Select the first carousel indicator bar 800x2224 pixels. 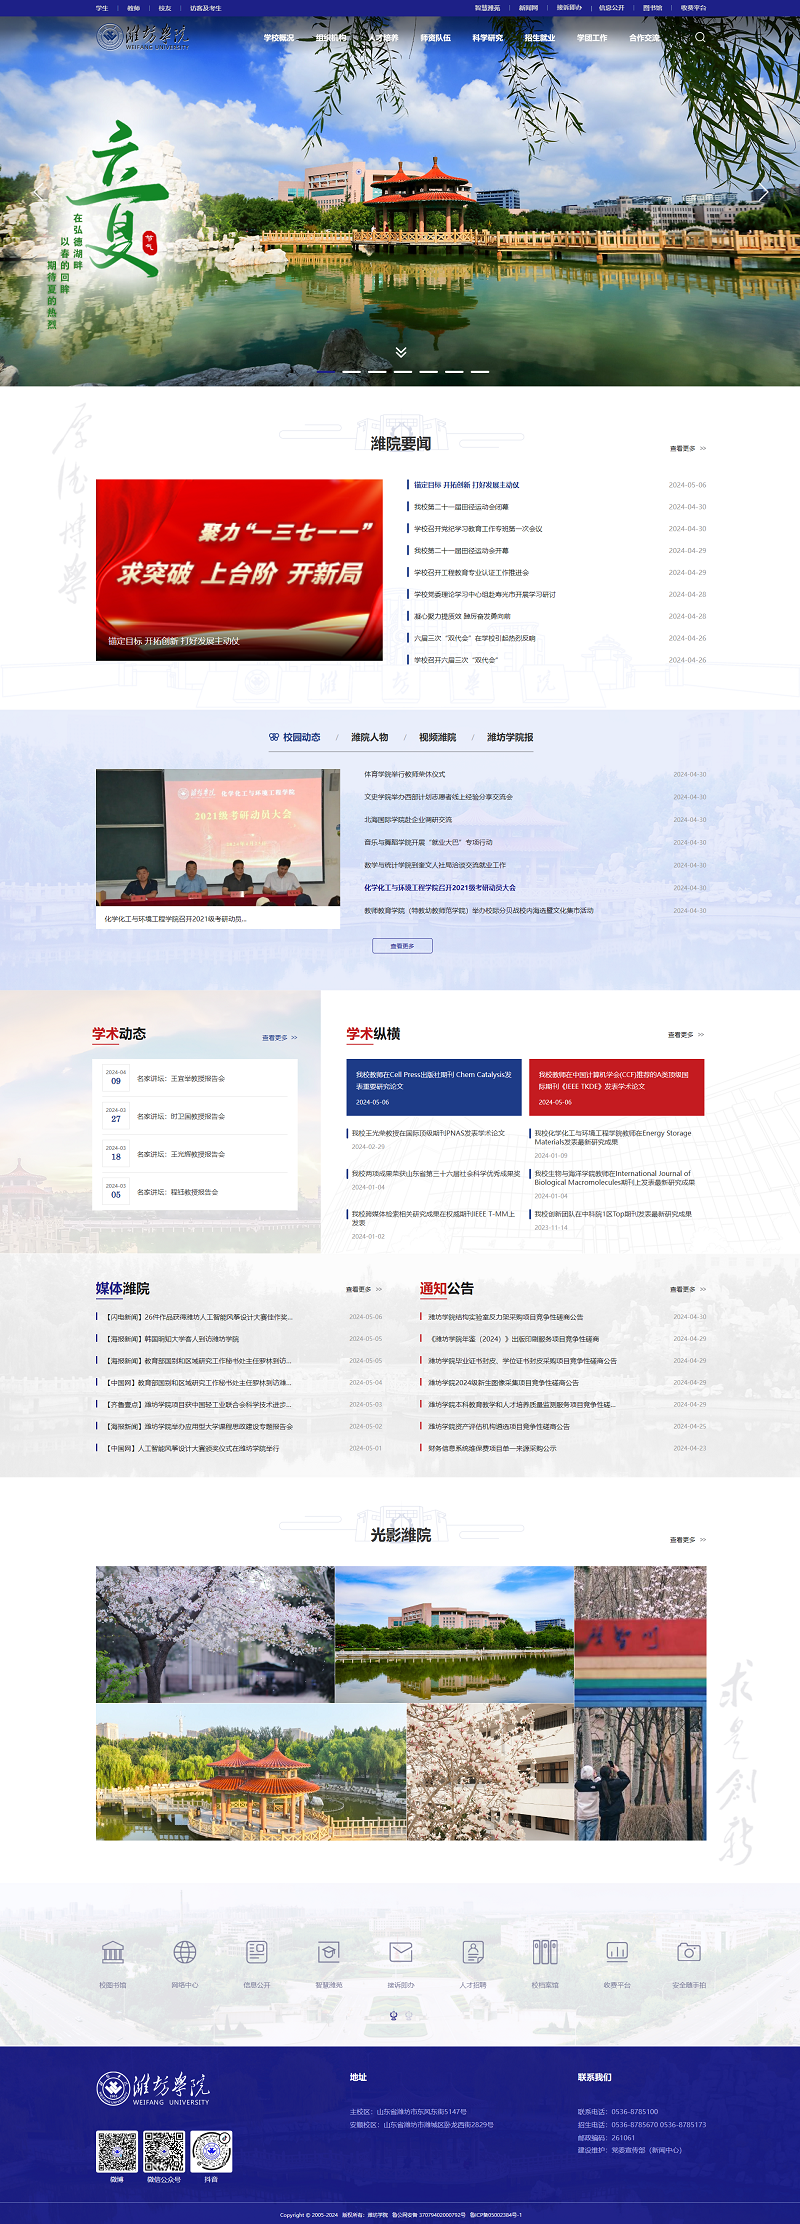(x=326, y=371)
